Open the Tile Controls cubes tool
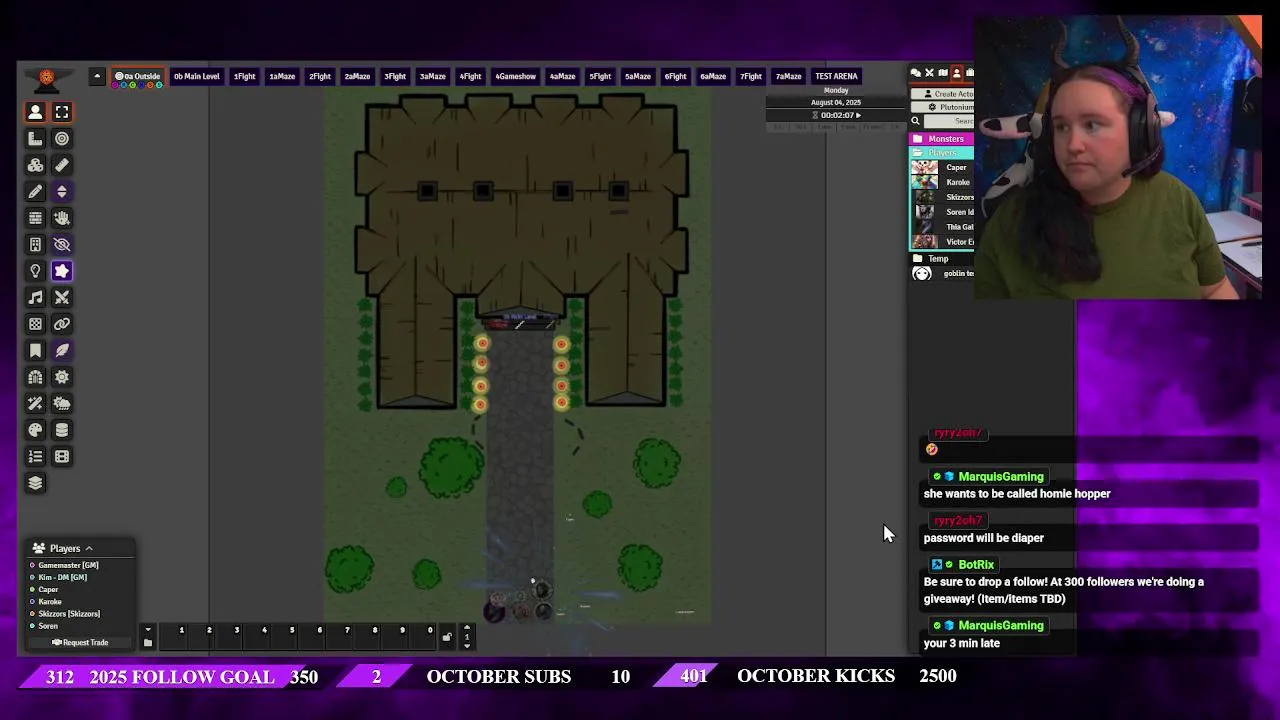Screen dimensions: 1280x720 [x=35, y=165]
